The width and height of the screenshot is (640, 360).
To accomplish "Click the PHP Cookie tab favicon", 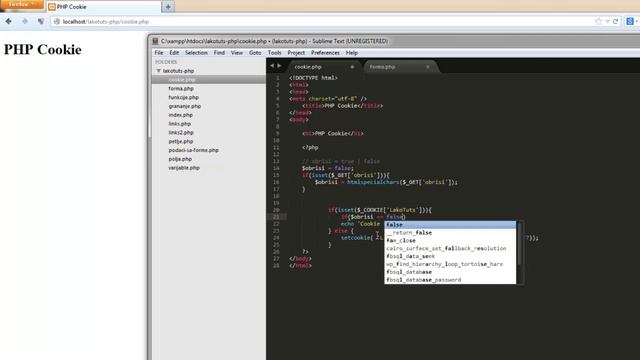I will coord(52,7).
